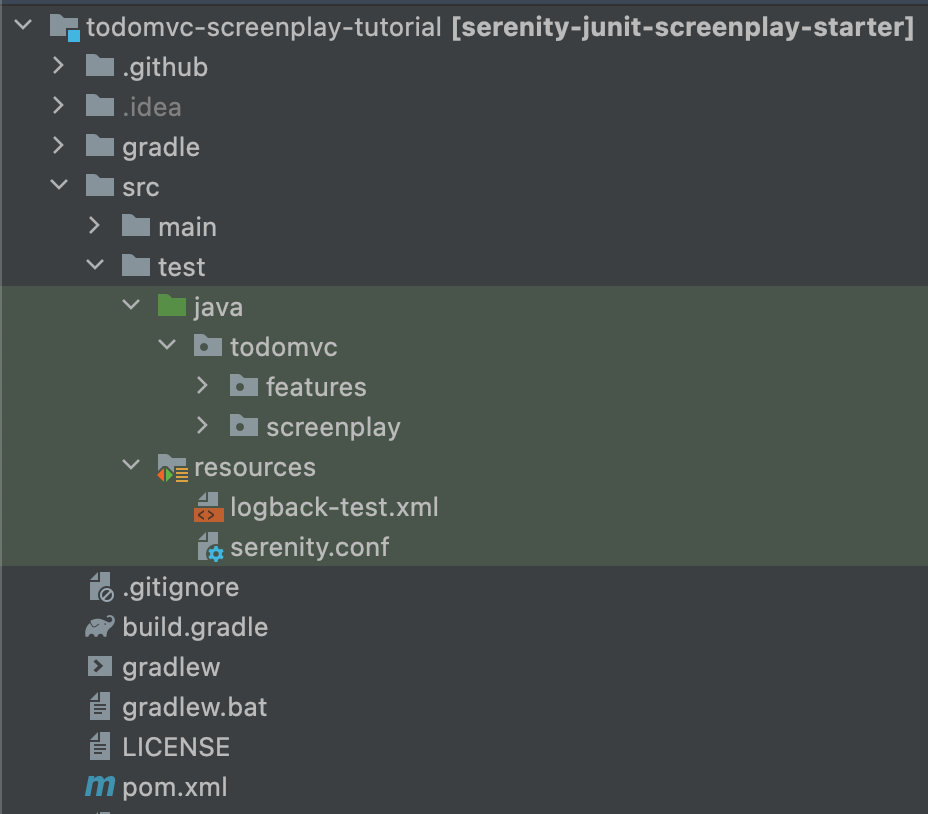Click the serenity.conf config file icon
Viewport: 928px width, 814px height.
208,547
